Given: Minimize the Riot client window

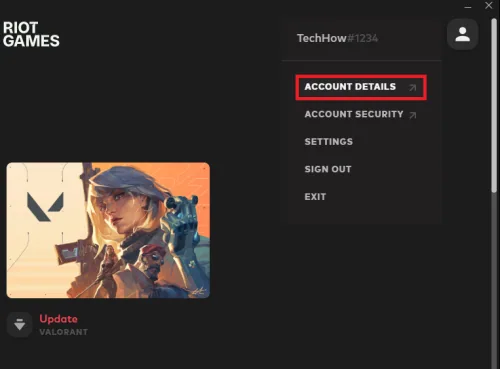Looking at the screenshot, I should coord(468,6).
